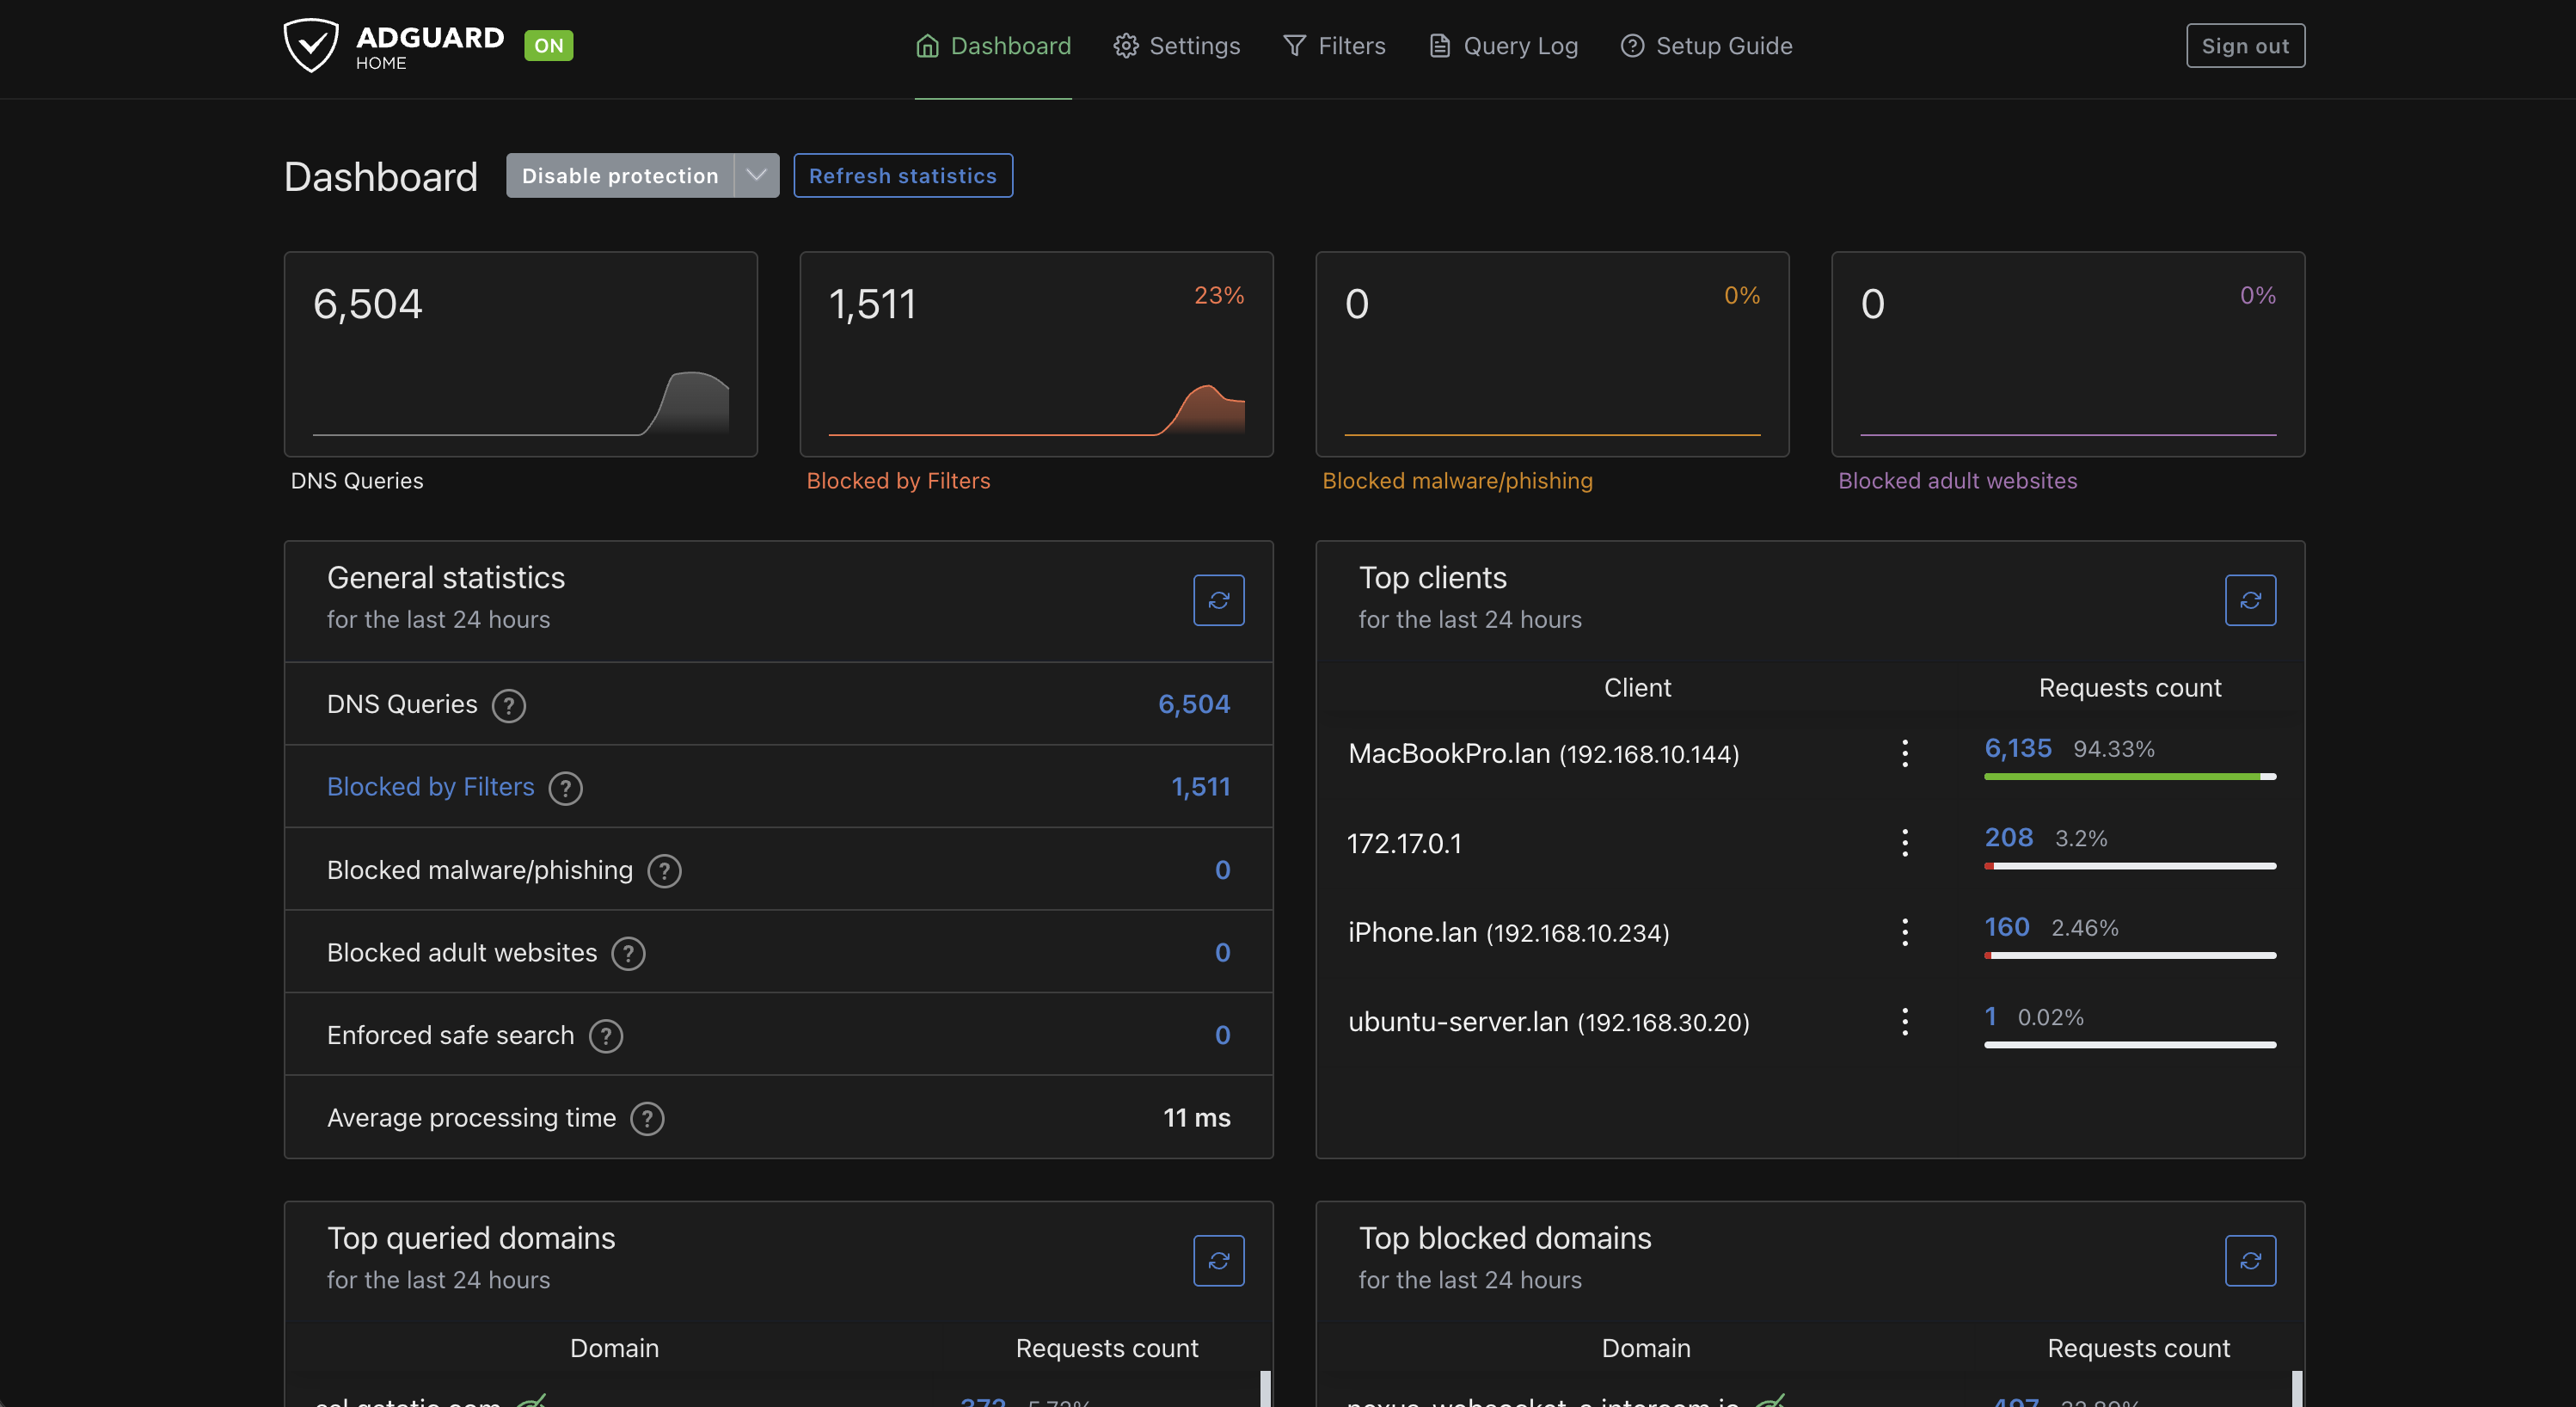
Task: Show help for Blocked malware/phishing
Action: coord(664,871)
